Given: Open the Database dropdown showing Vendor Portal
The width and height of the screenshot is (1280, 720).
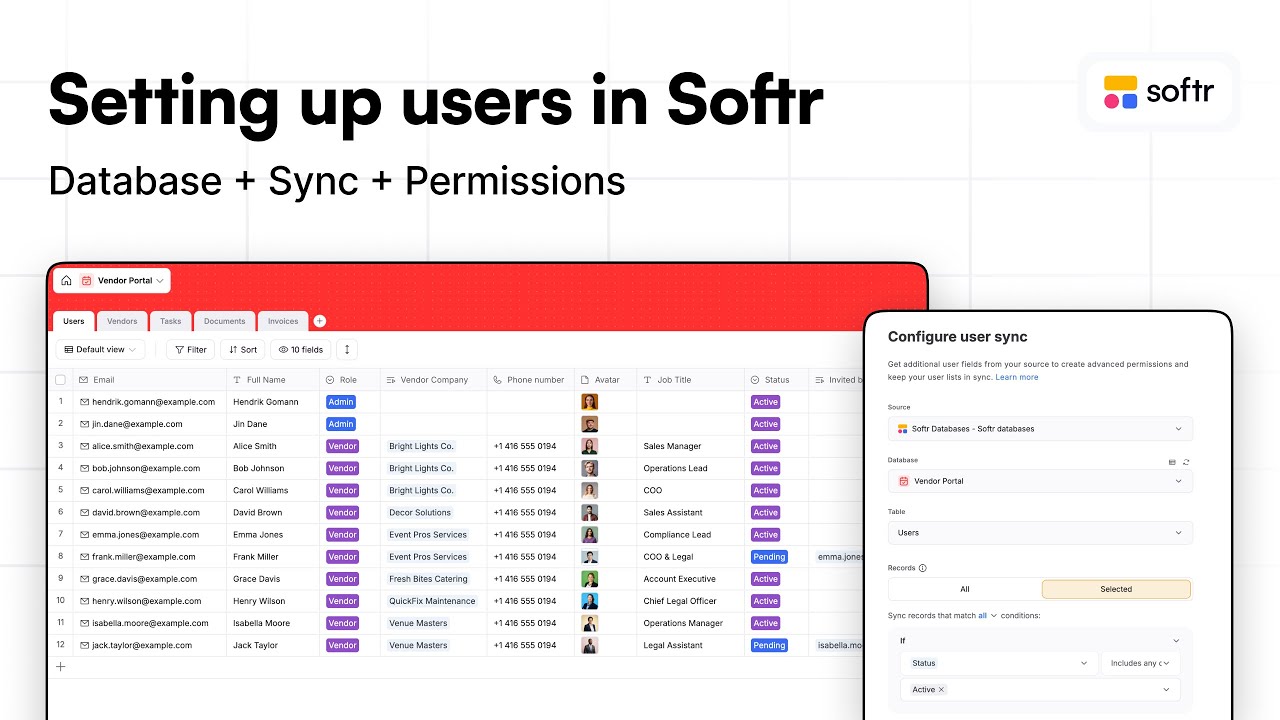Looking at the screenshot, I should click(1040, 481).
